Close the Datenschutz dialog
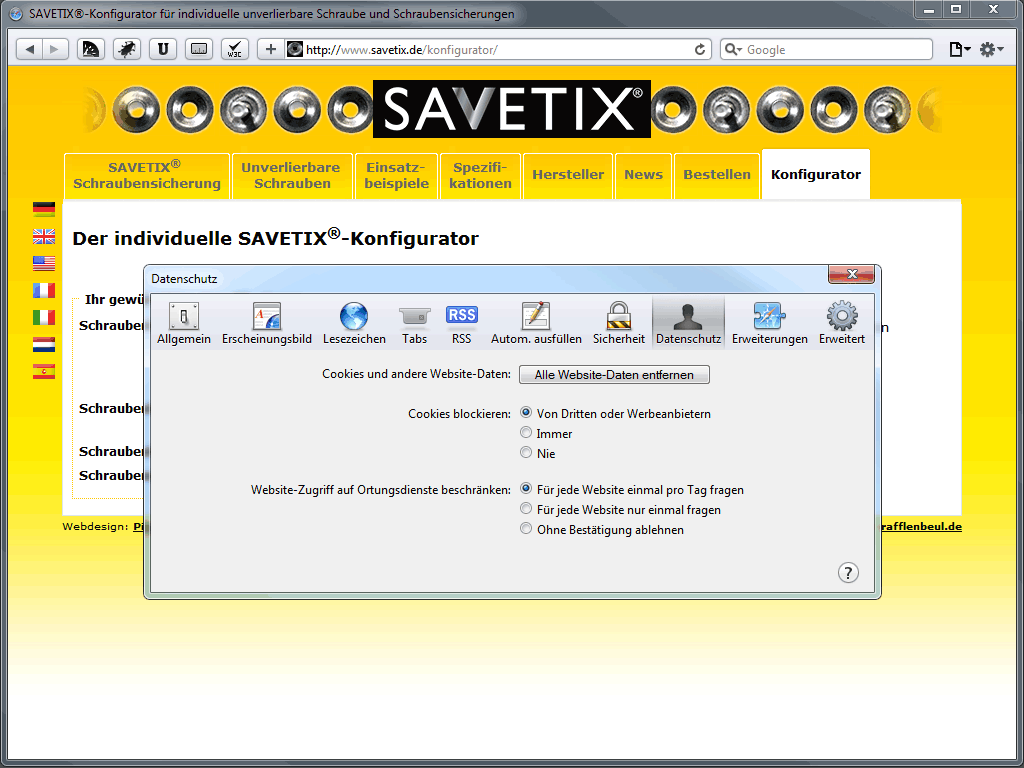The image size is (1024, 768). 851,274
